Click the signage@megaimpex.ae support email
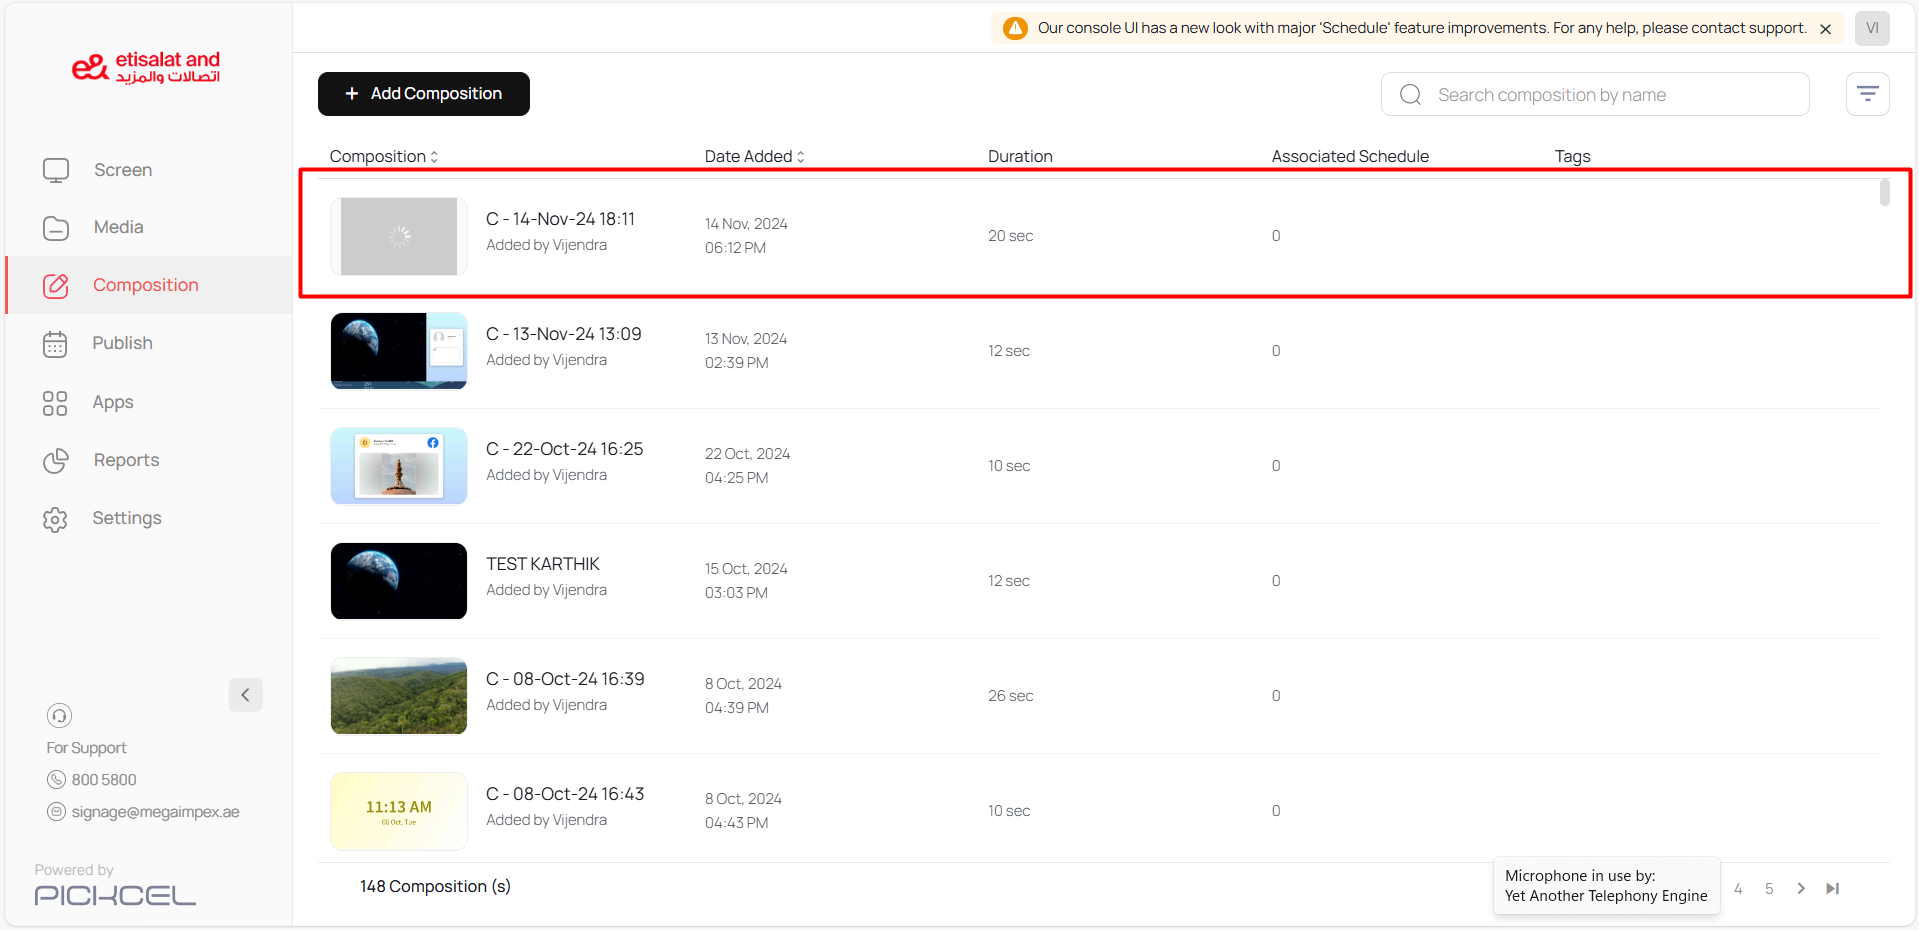This screenshot has width=1919, height=930. [x=155, y=812]
